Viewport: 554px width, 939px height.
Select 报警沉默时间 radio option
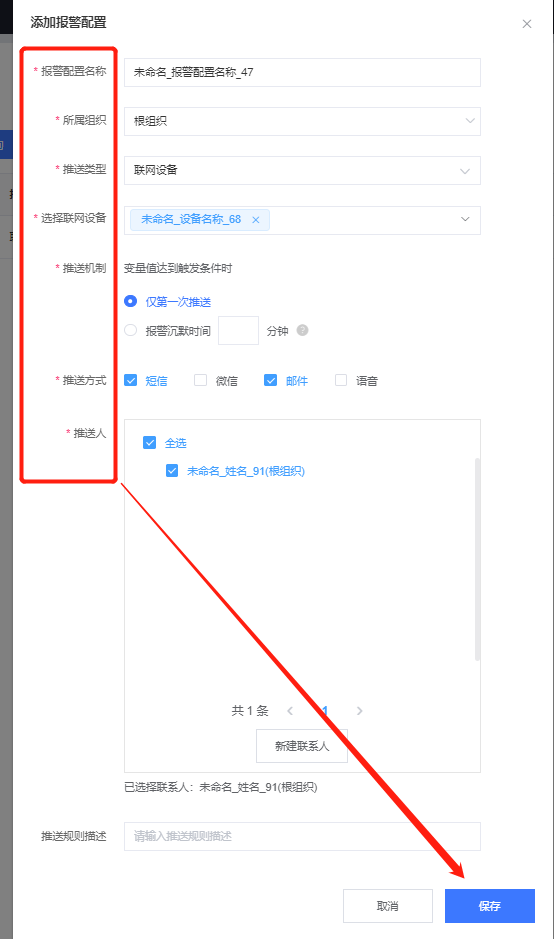click(x=131, y=330)
